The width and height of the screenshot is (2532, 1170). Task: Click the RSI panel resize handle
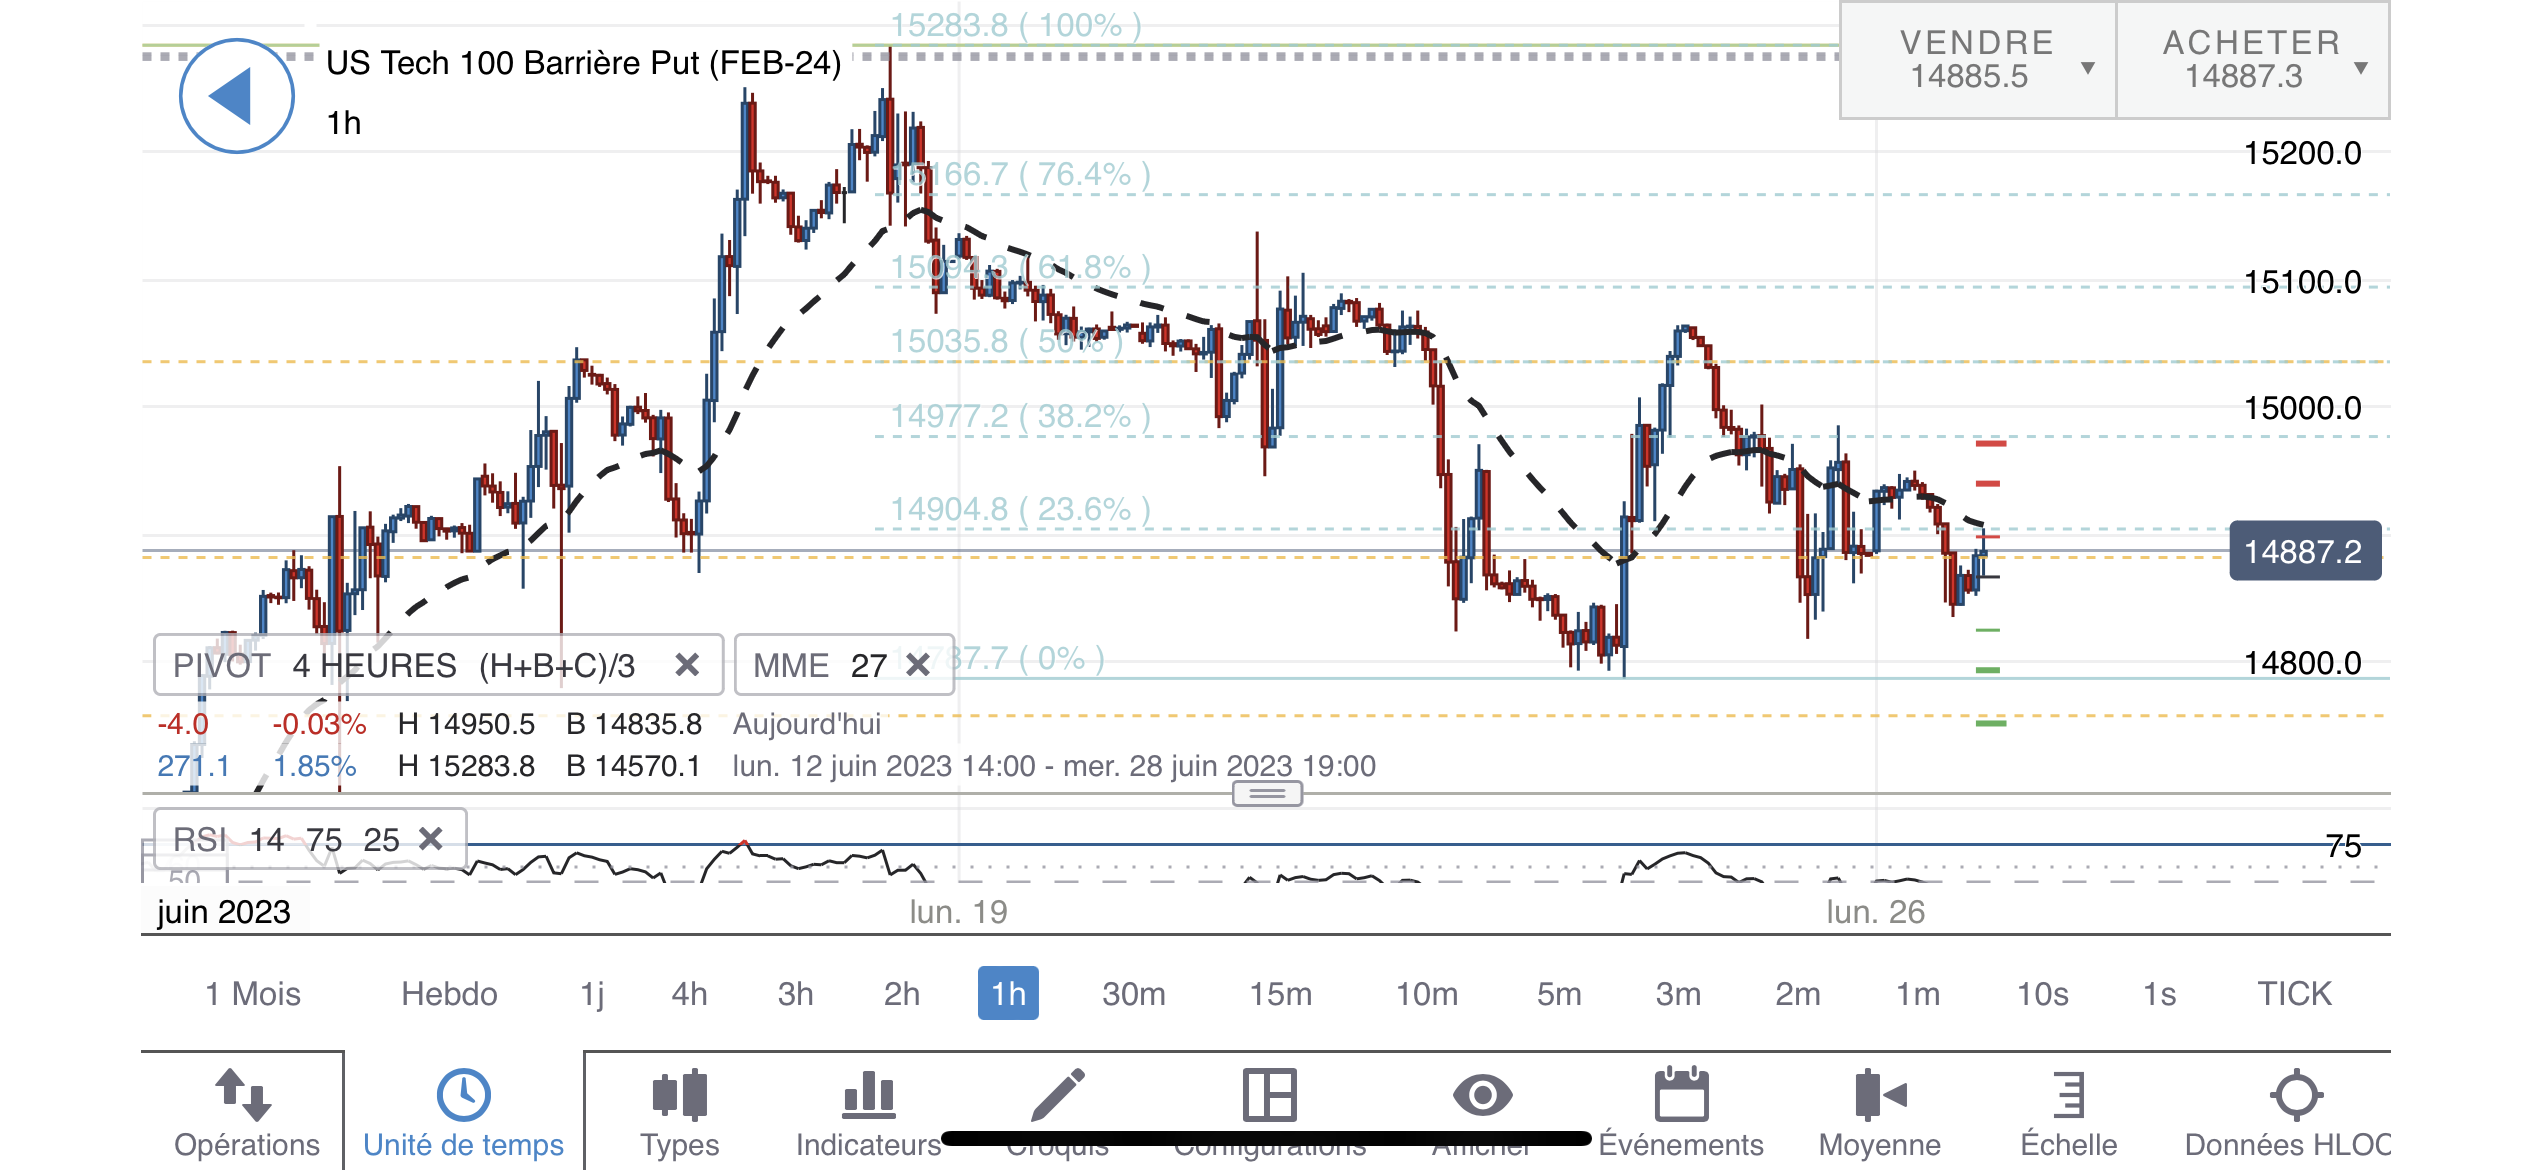(1267, 794)
